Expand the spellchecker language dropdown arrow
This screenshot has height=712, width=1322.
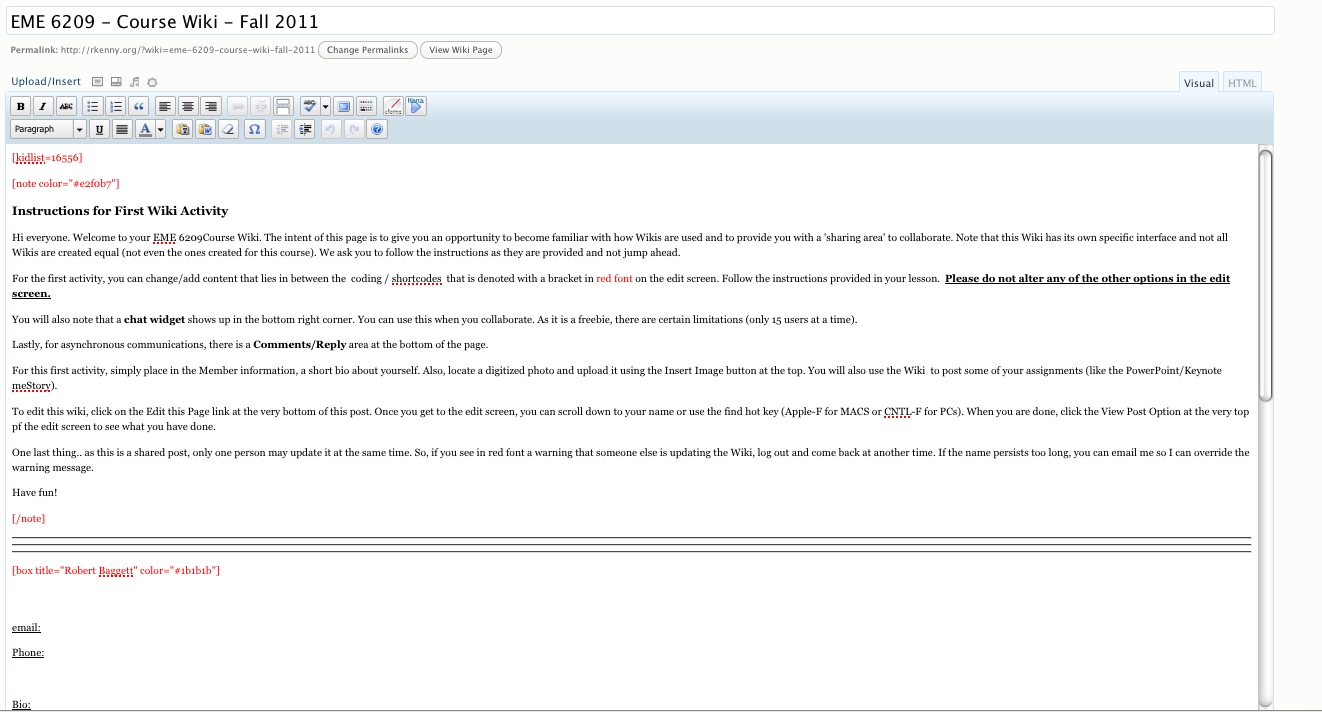click(325, 106)
